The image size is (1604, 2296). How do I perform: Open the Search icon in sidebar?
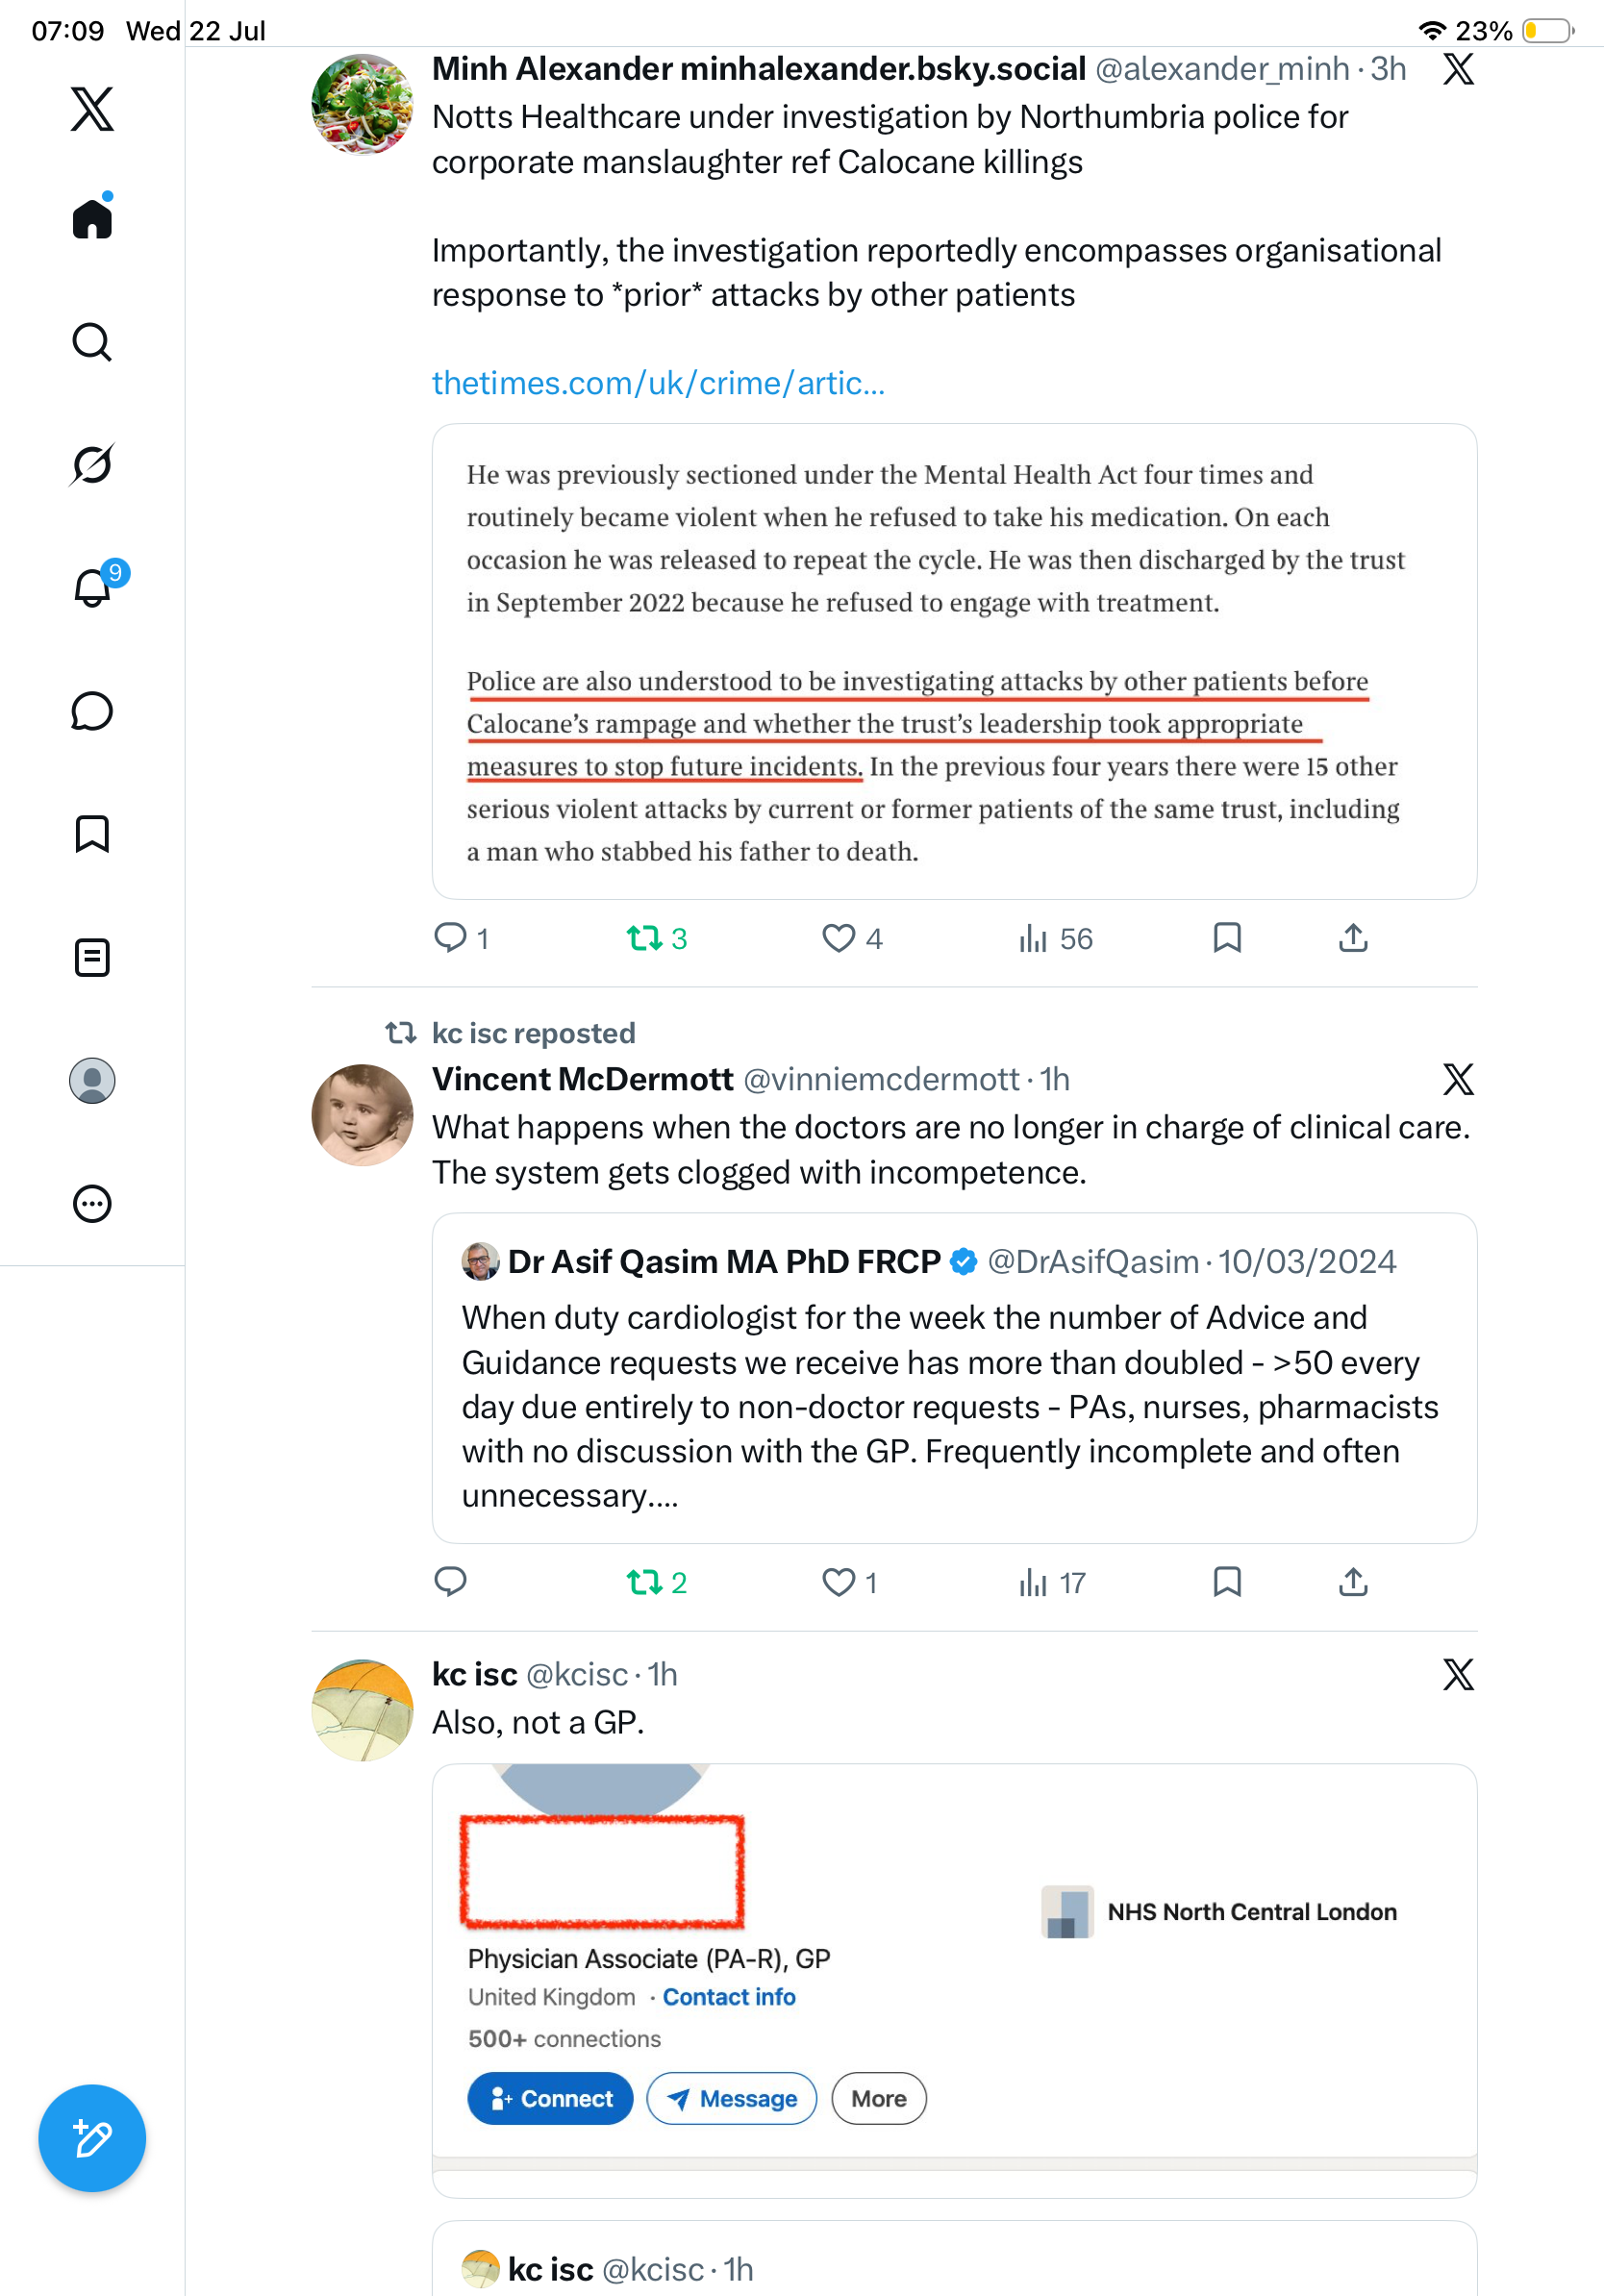[92, 342]
